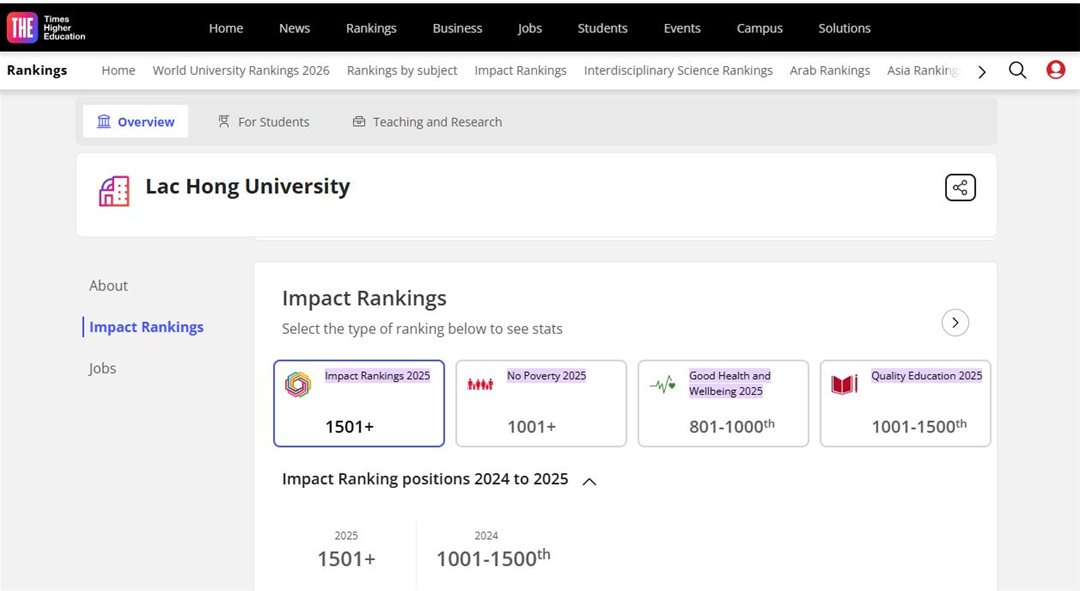1080x591 pixels.
Task: Click the For Students tab icon
Action: click(x=224, y=121)
